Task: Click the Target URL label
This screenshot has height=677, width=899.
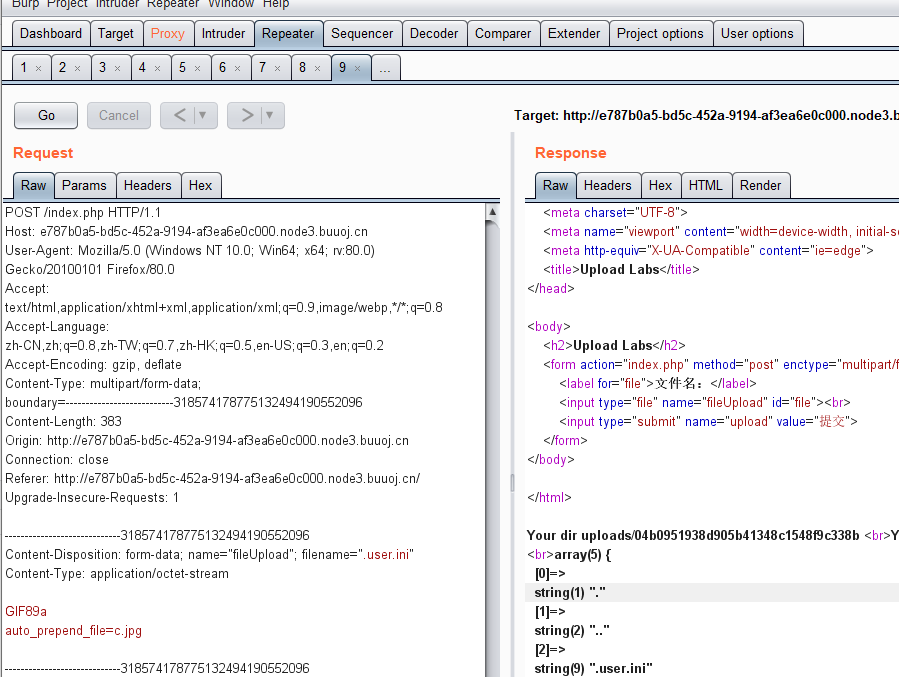Action: click(706, 116)
